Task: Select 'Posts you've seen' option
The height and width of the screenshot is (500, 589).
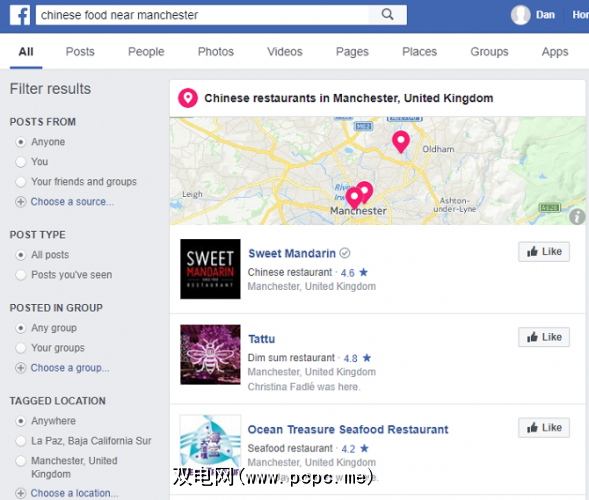Action: pyautogui.click(x=21, y=275)
